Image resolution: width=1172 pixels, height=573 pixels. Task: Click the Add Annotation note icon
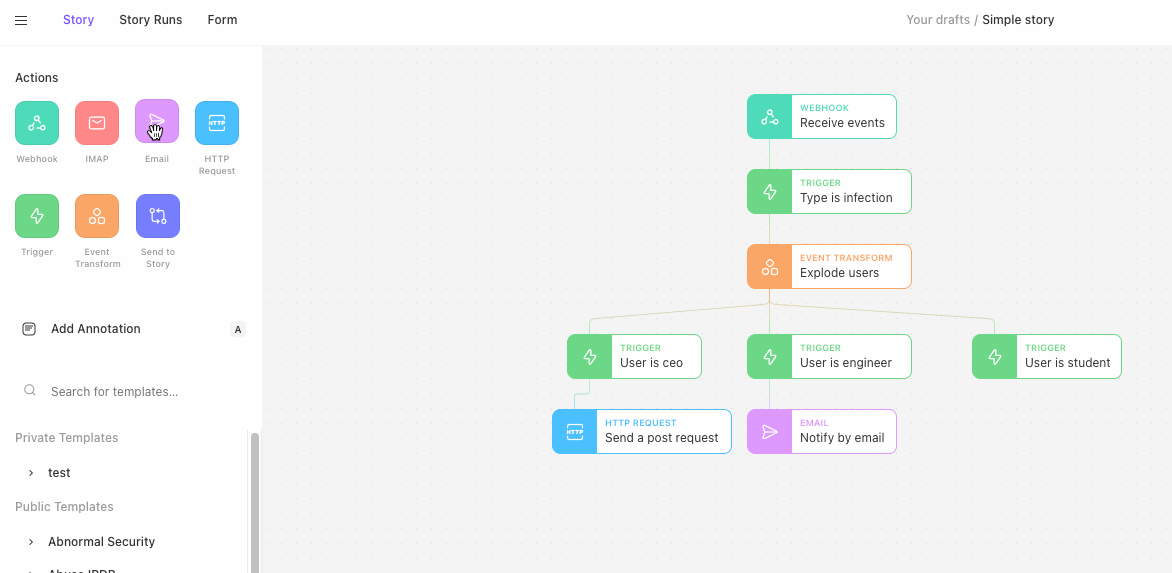coord(29,329)
